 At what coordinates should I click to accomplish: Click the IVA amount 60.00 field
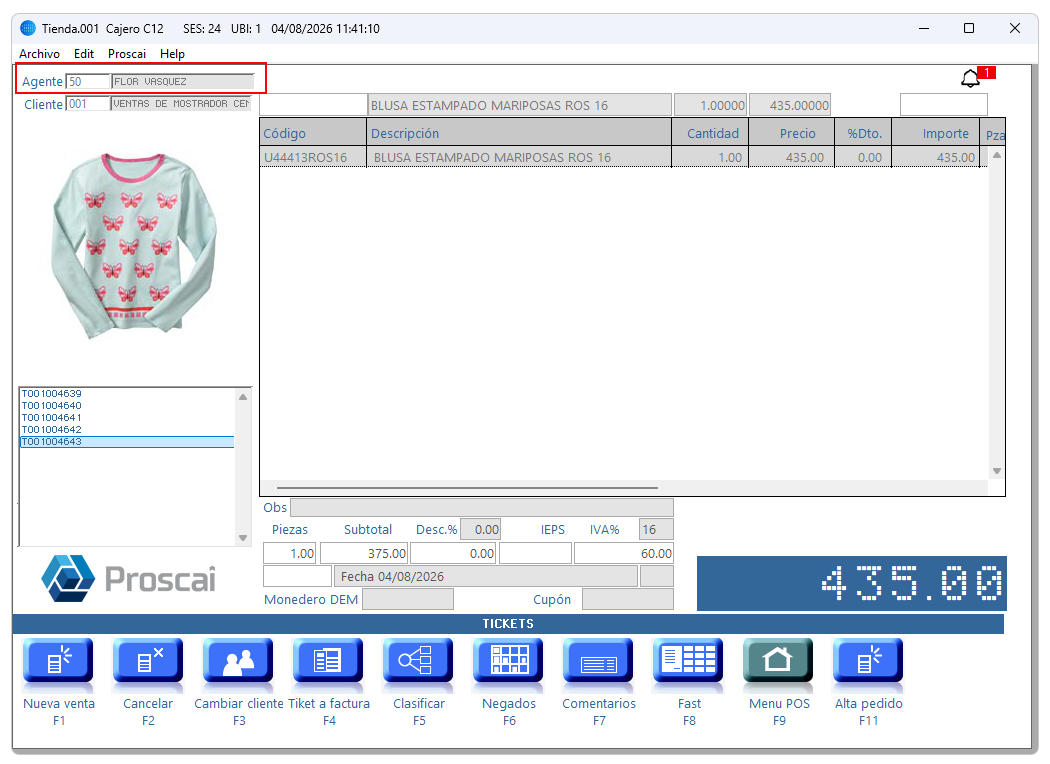pyautogui.click(x=624, y=554)
